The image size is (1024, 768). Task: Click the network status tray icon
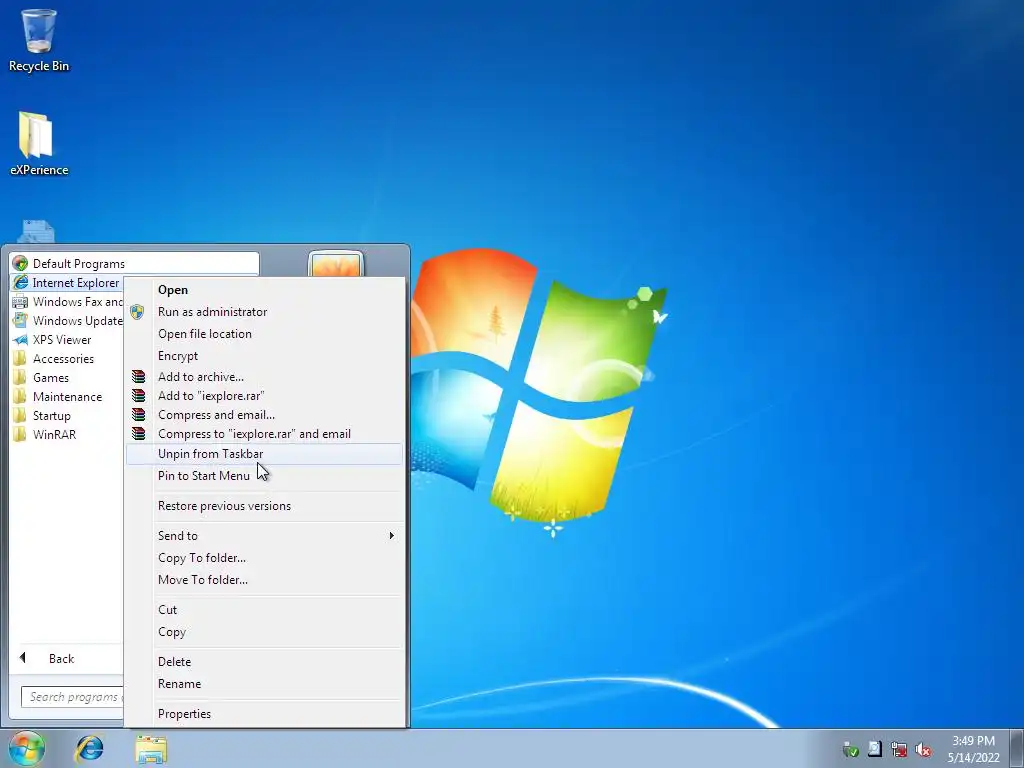pyautogui.click(x=899, y=750)
